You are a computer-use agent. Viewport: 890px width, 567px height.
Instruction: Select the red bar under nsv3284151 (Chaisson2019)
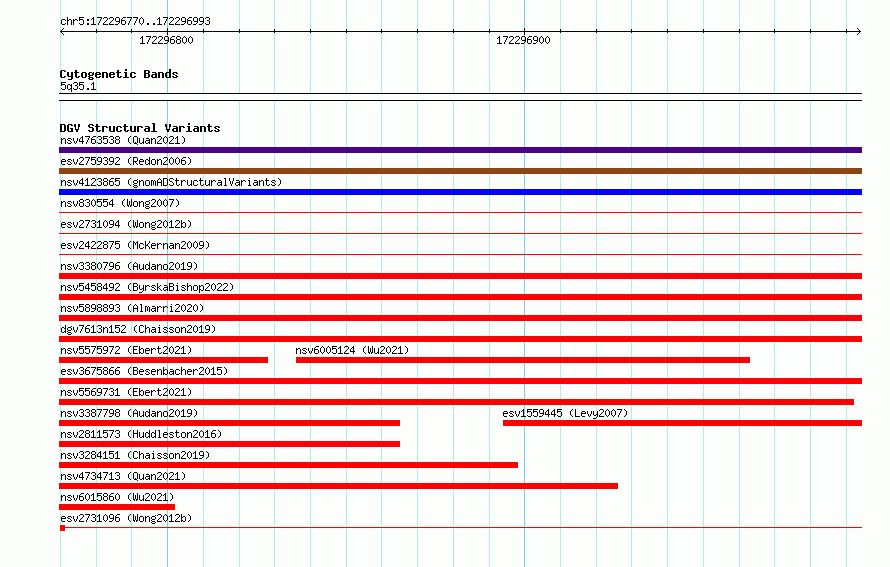288,465
